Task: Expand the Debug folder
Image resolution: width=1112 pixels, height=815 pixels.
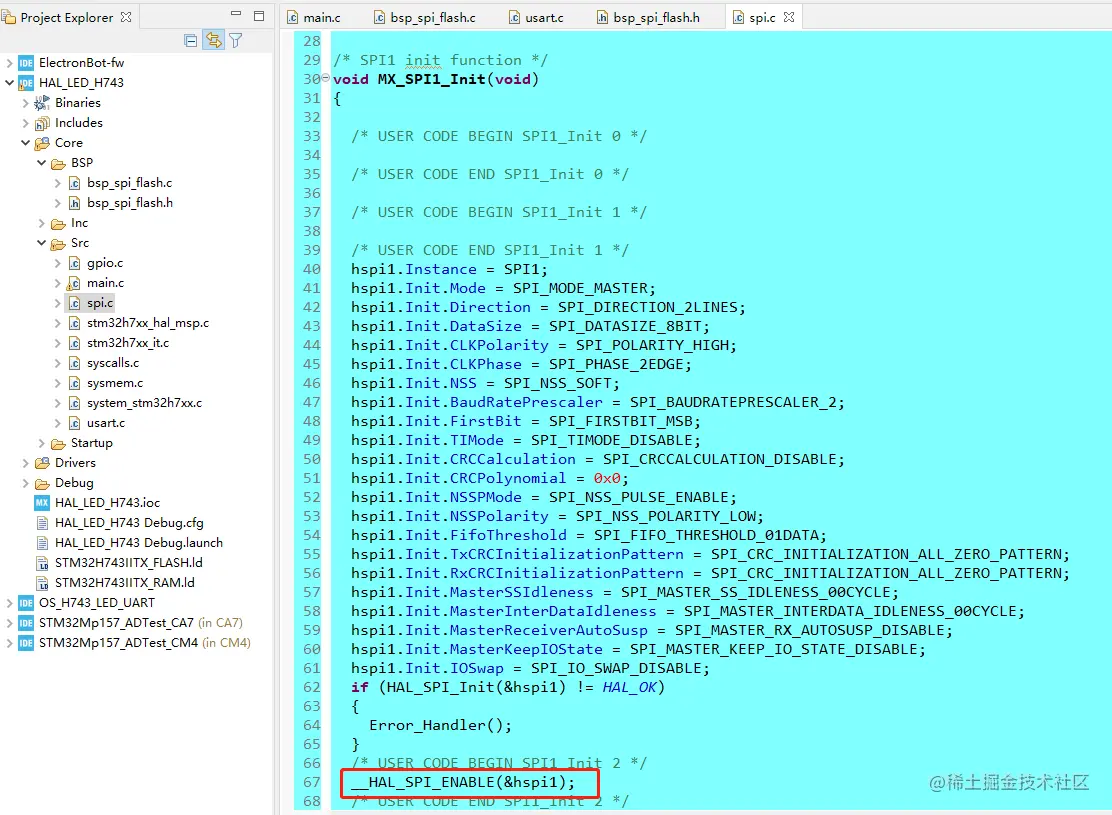Action: pyautogui.click(x=26, y=482)
